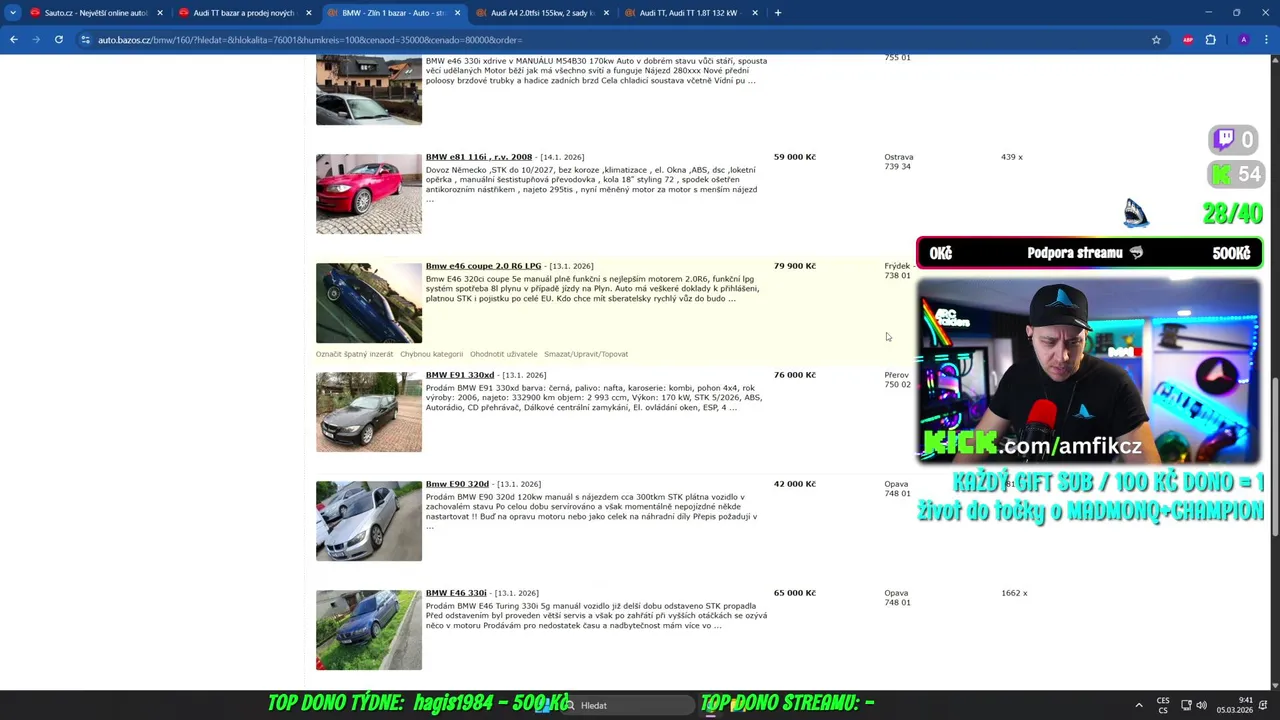Click Ohodnotit uživatele link

point(503,354)
